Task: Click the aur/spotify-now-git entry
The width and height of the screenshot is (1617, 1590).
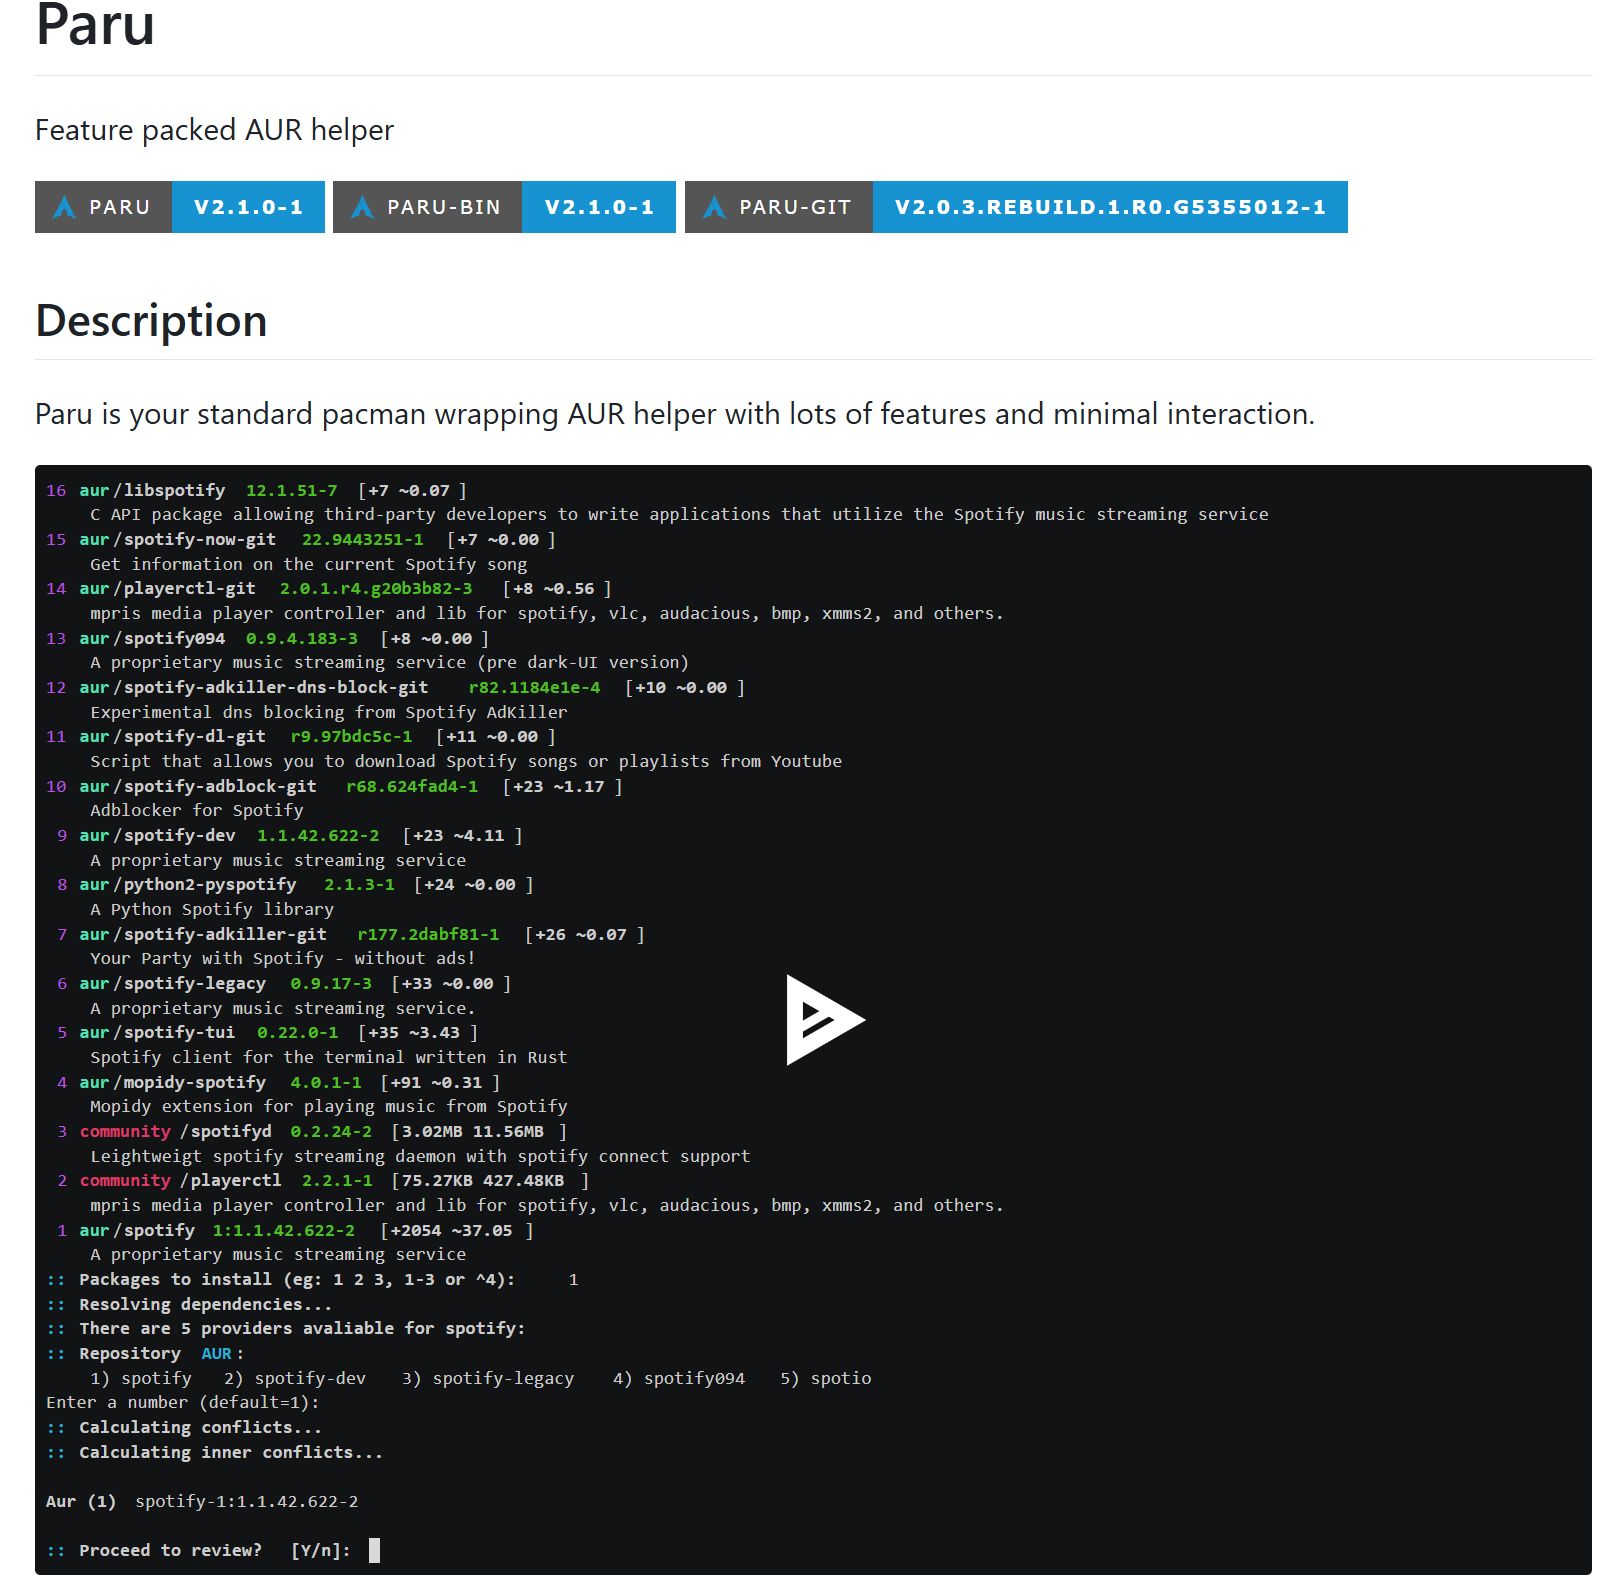Action: click(x=301, y=539)
